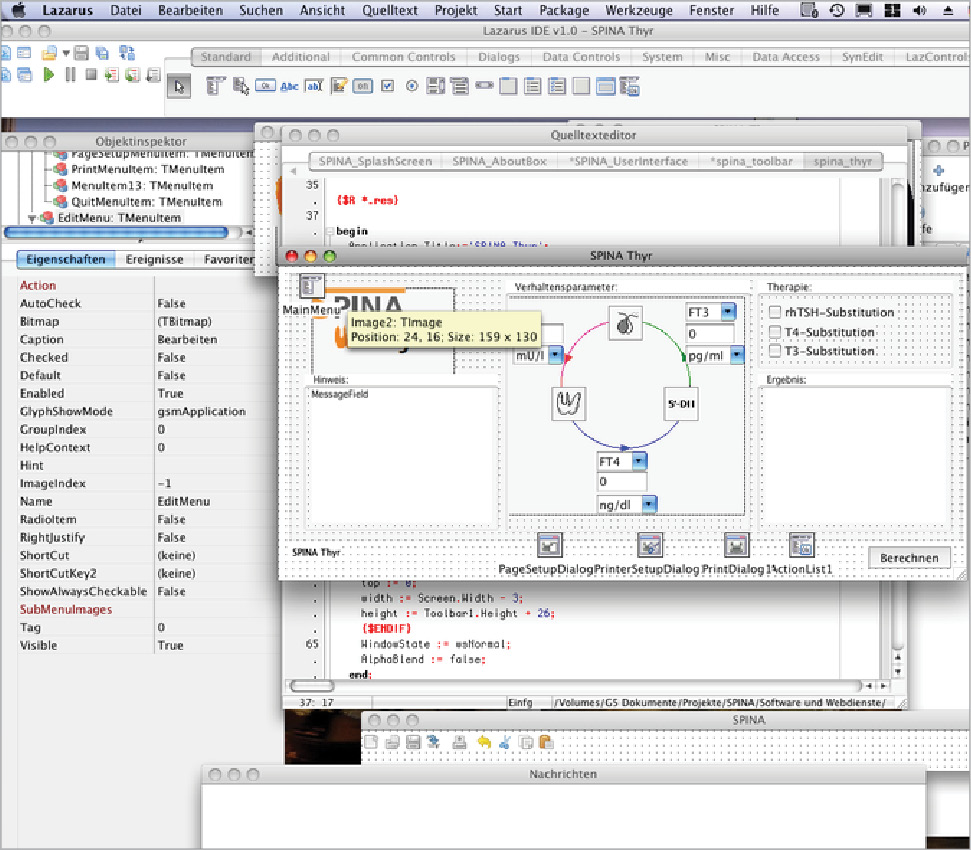Open the Projekt menu in the menu bar
This screenshot has width=971, height=850.
(x=456, y=10)
